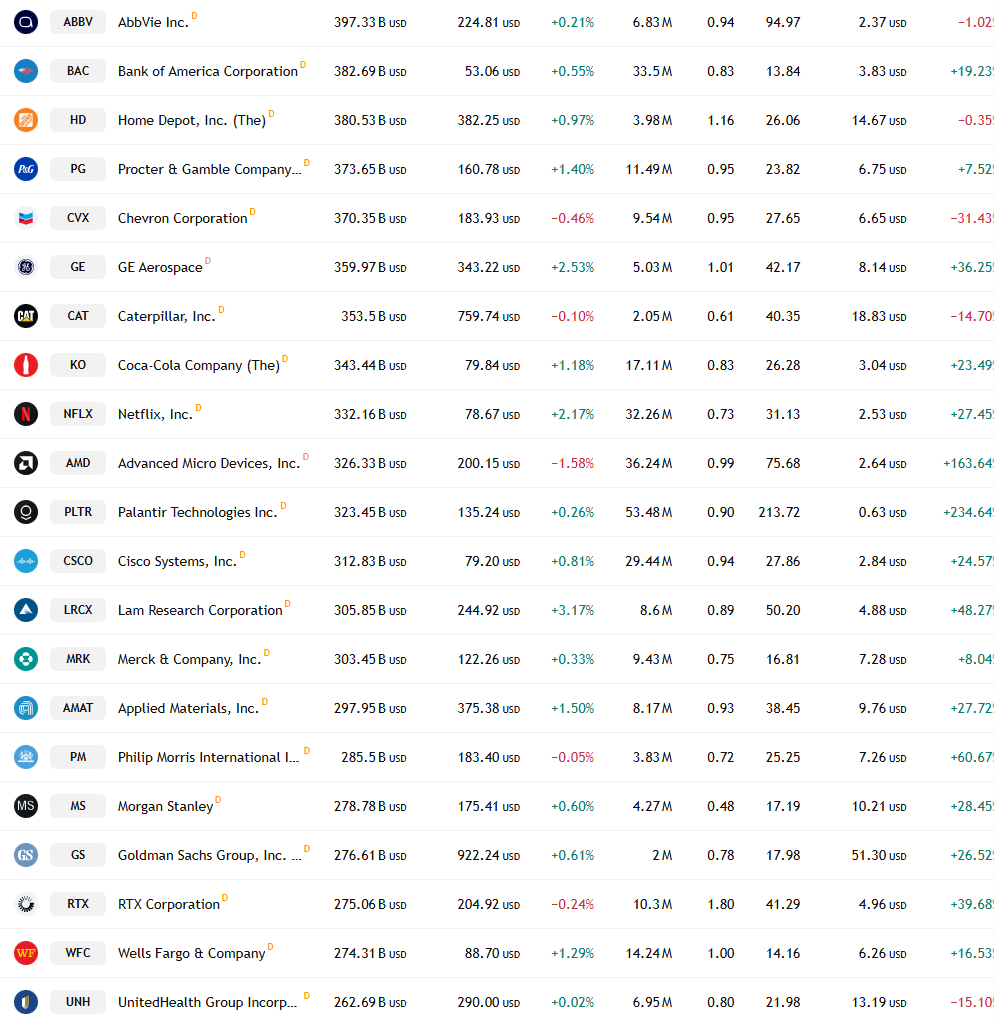Click the 290.00 USD UnitedHealth price

click(x=489, y=1002)
